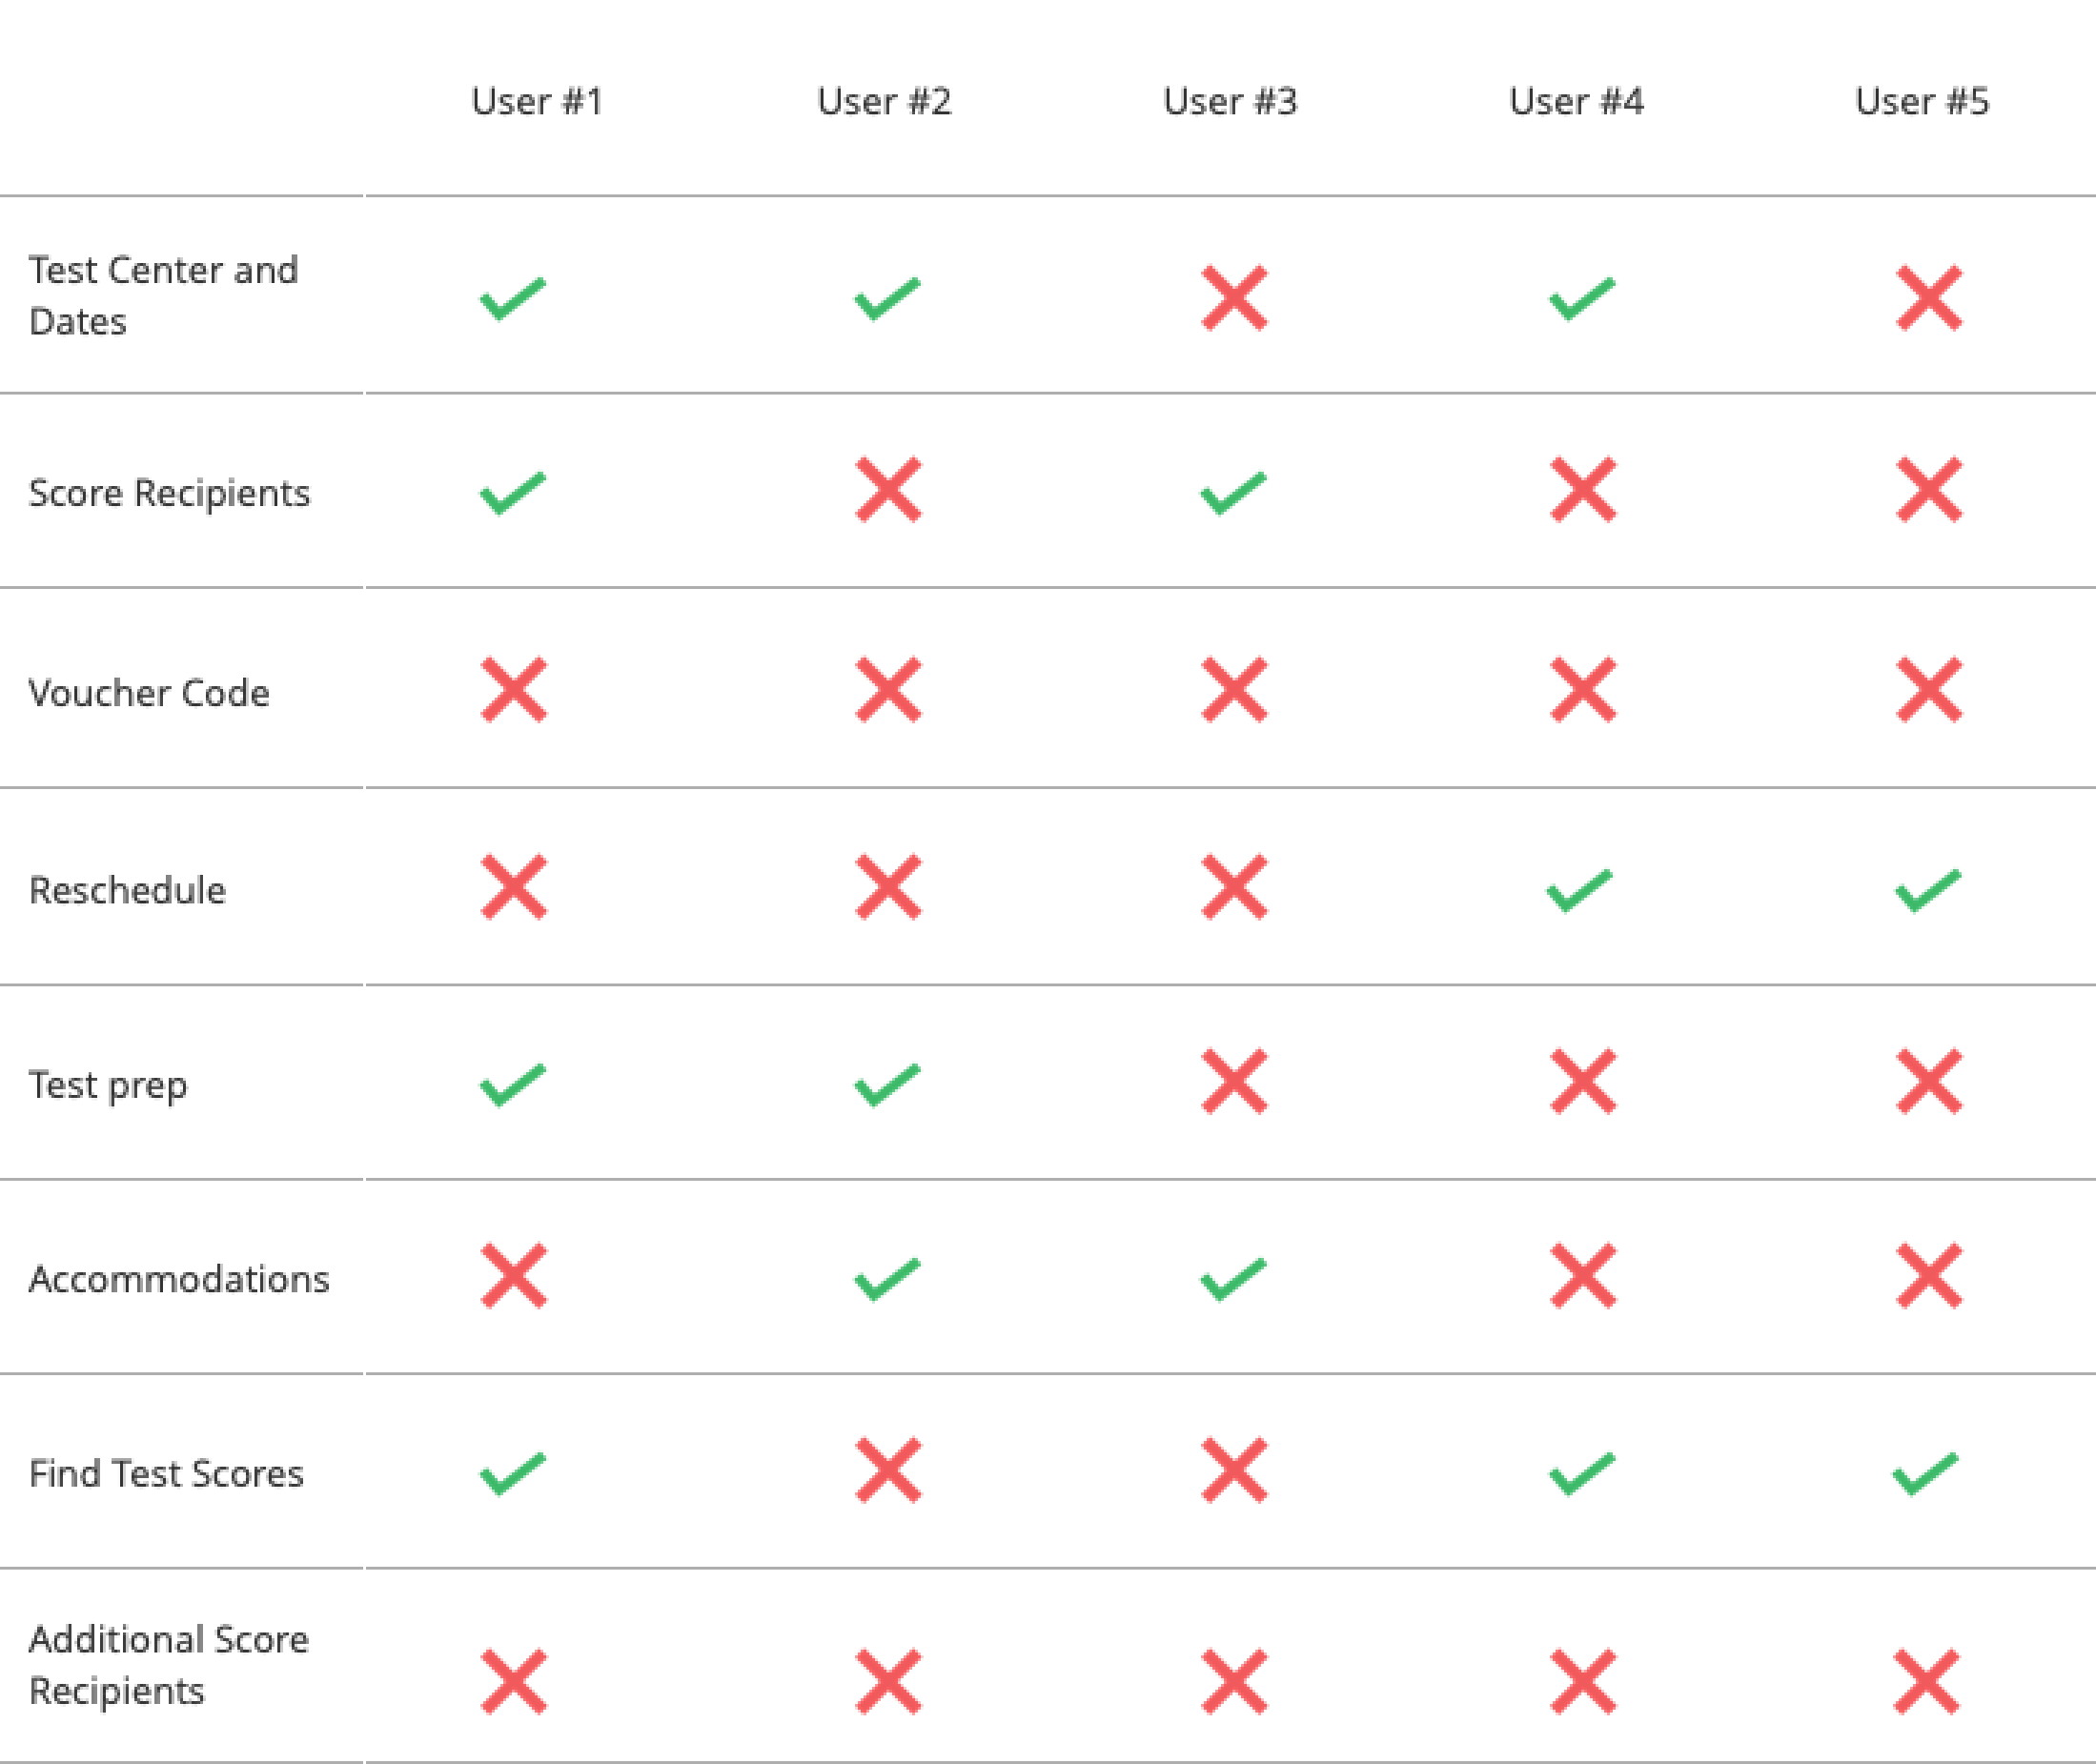Click User #4 green check in Reschedule row
This screenshot has width=2096, height=1764.
1580,890
